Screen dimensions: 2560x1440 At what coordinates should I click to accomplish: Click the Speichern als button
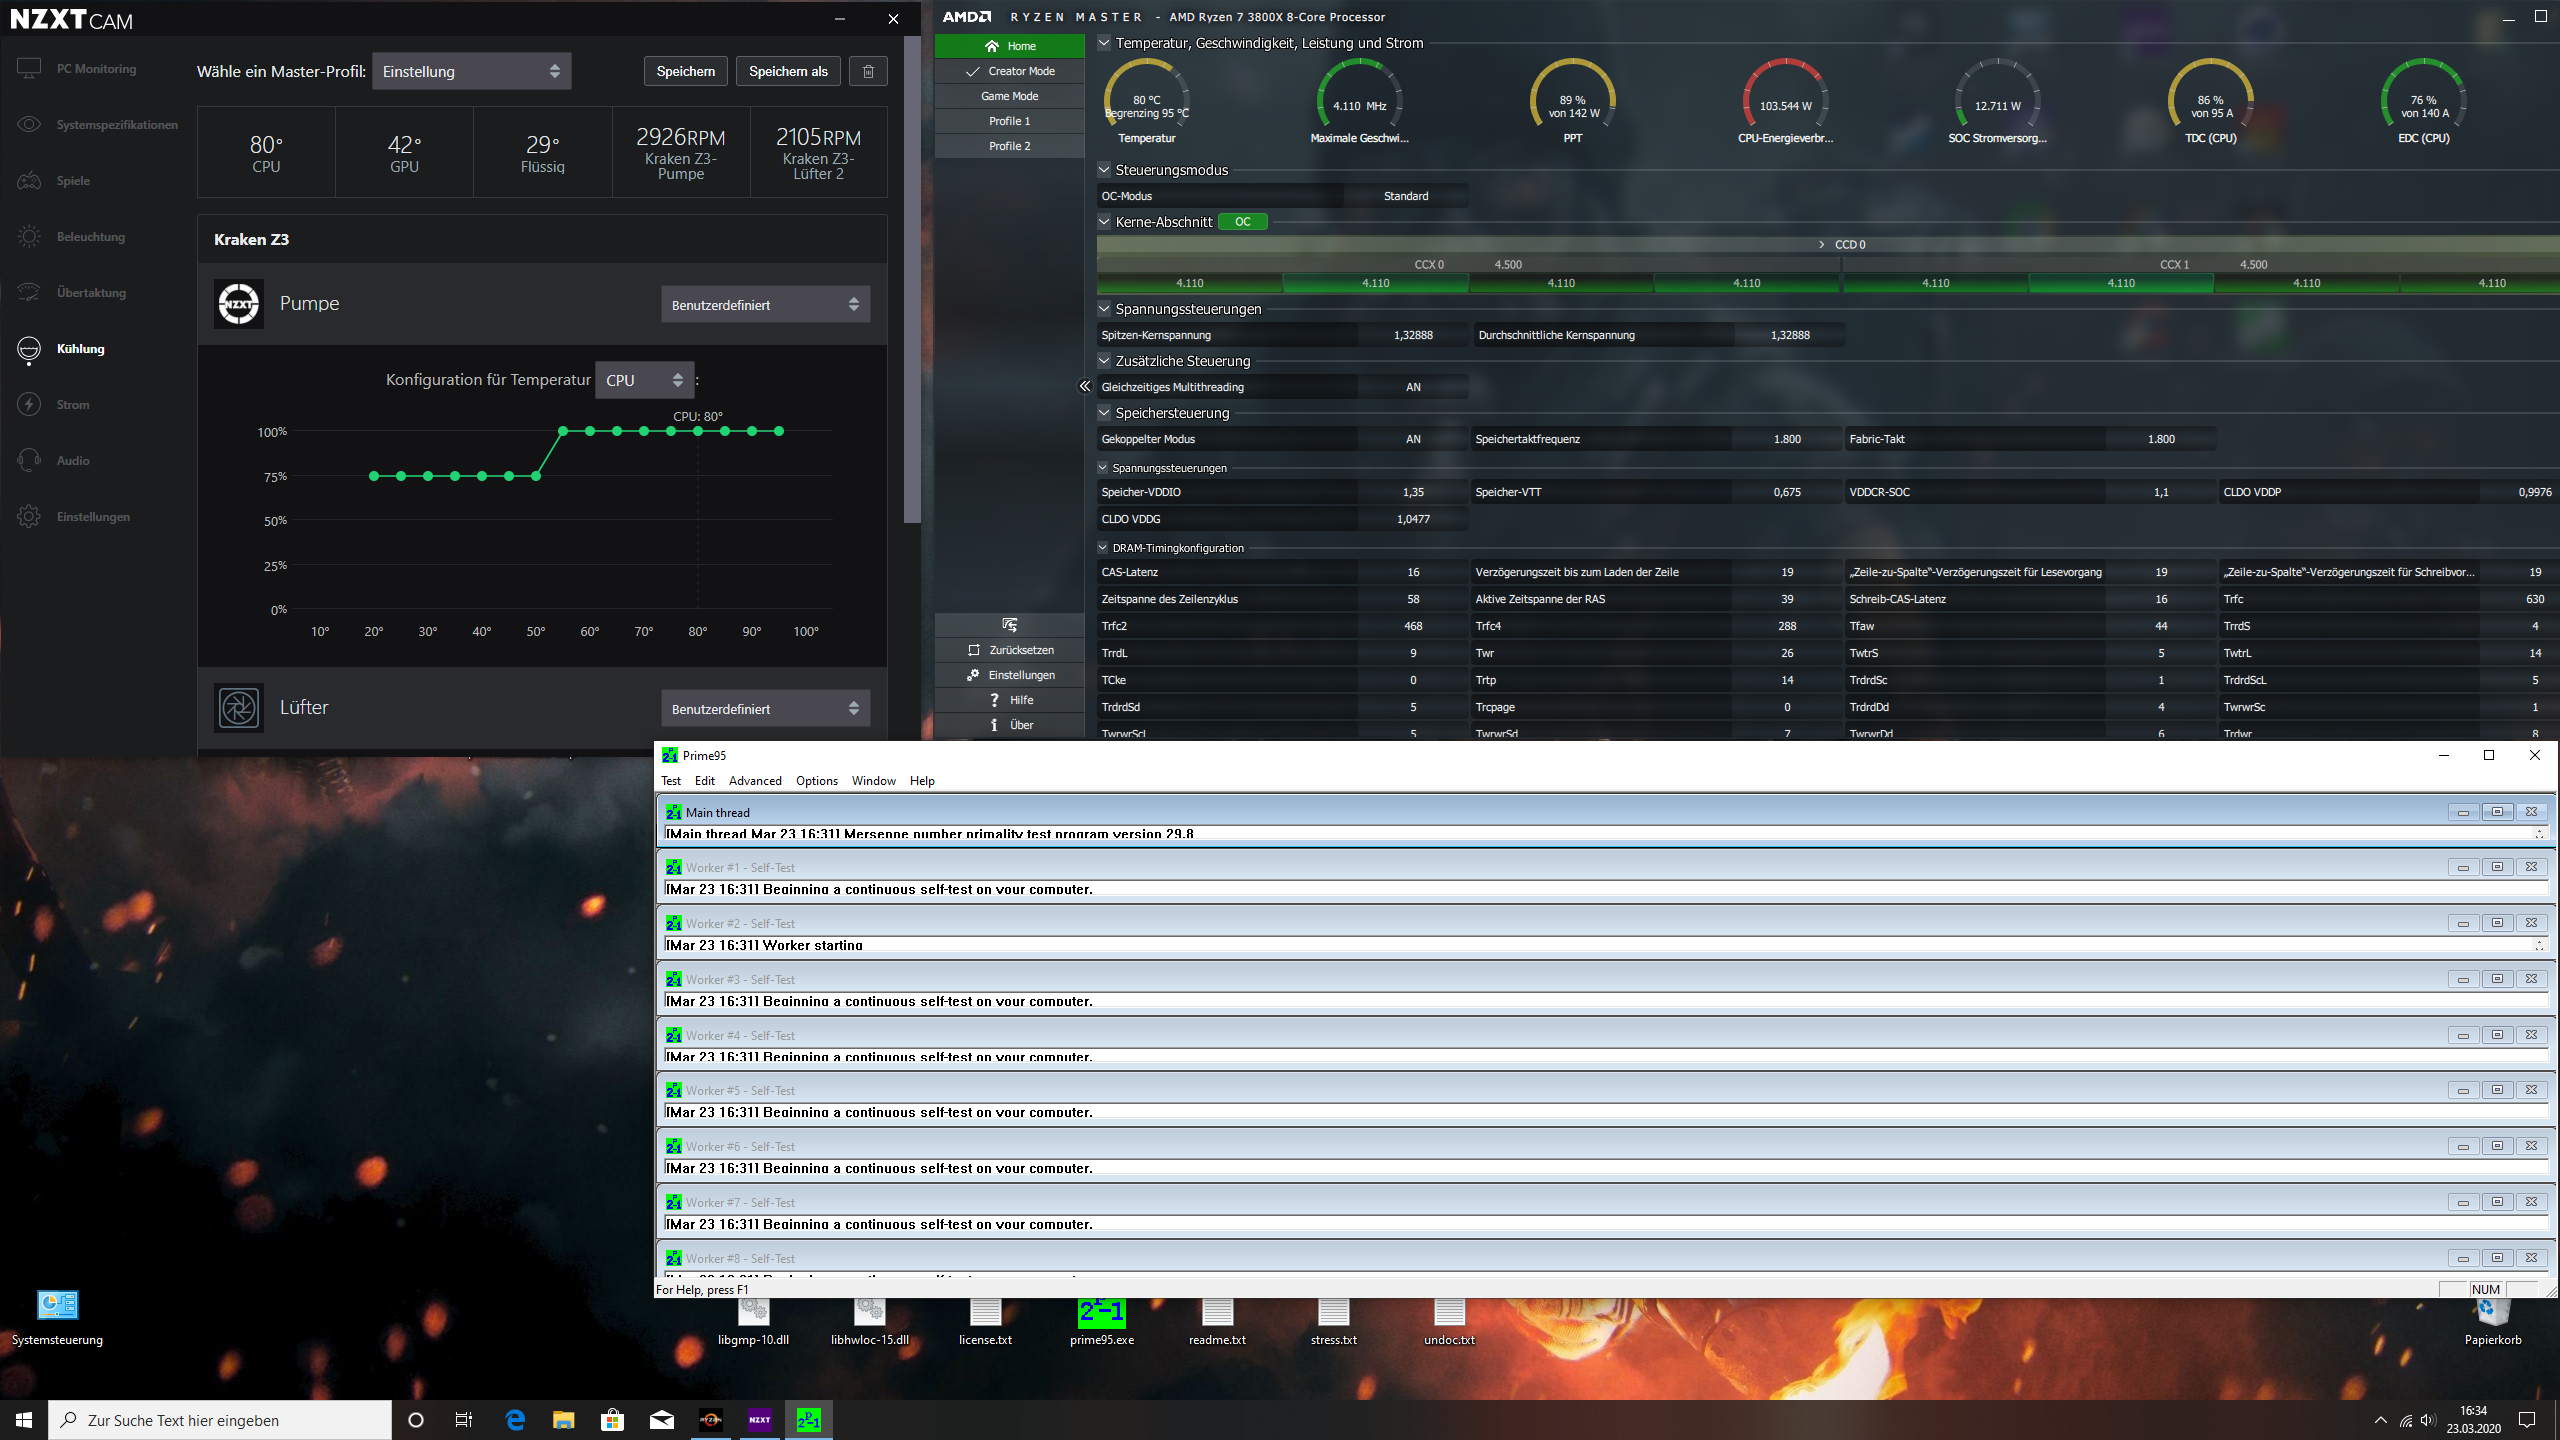point(788,71)
